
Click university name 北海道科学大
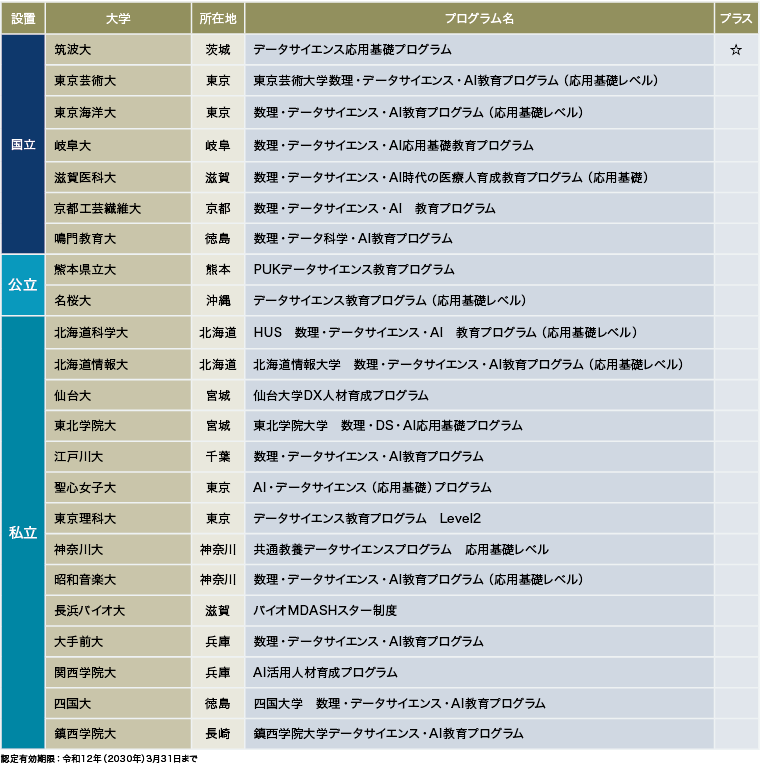point(91,333)
